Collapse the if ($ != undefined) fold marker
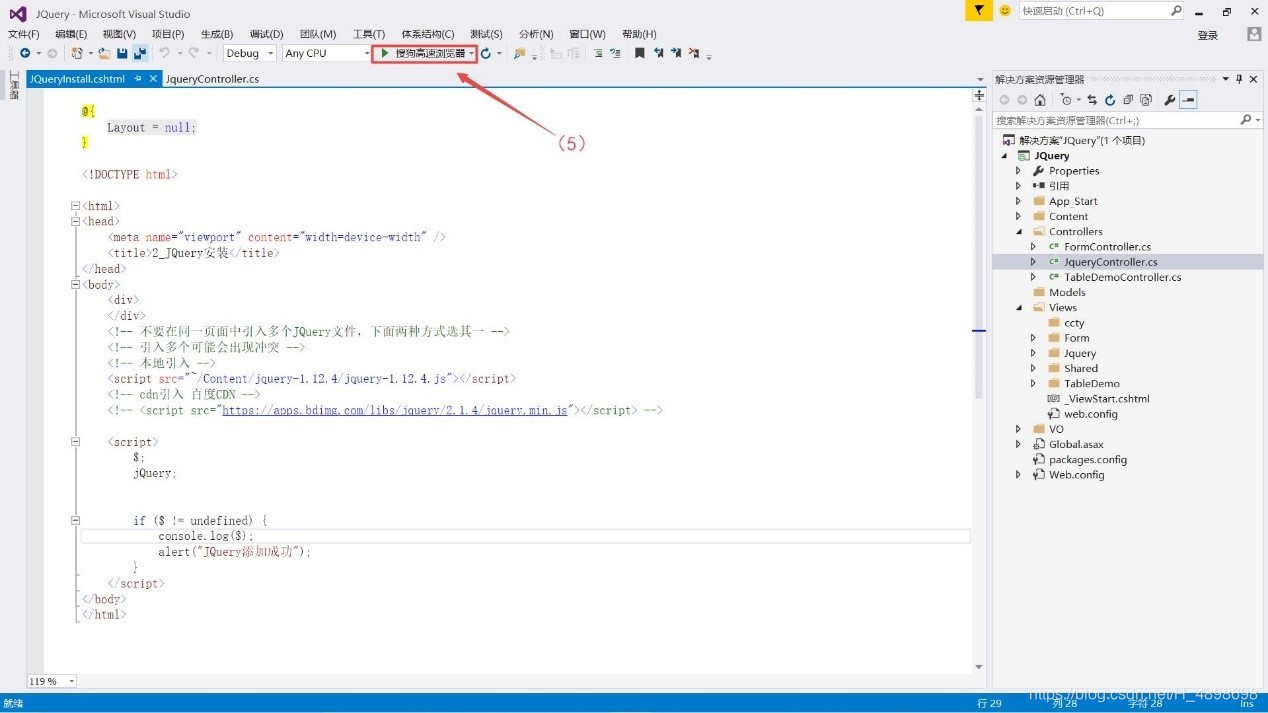The image size is (1268, 713). (x=75, y=521)
